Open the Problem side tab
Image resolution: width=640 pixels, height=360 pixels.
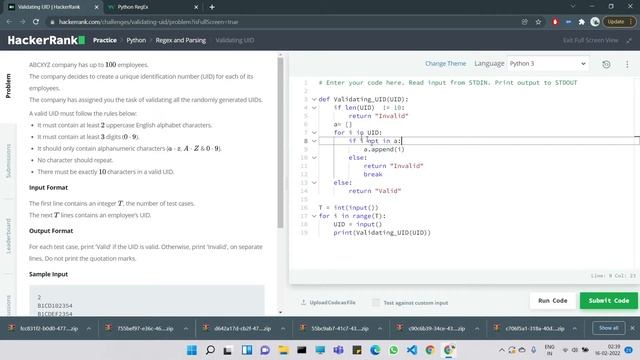pyautogui.click(x=8, y=86)
